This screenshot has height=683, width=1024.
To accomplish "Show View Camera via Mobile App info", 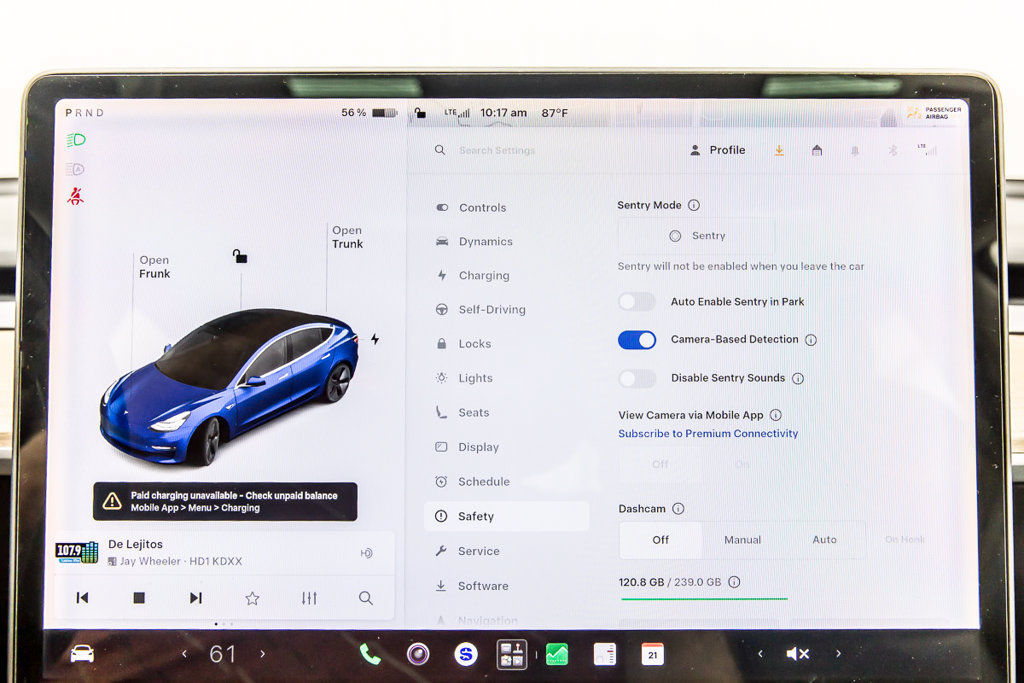I will [776, 415].
